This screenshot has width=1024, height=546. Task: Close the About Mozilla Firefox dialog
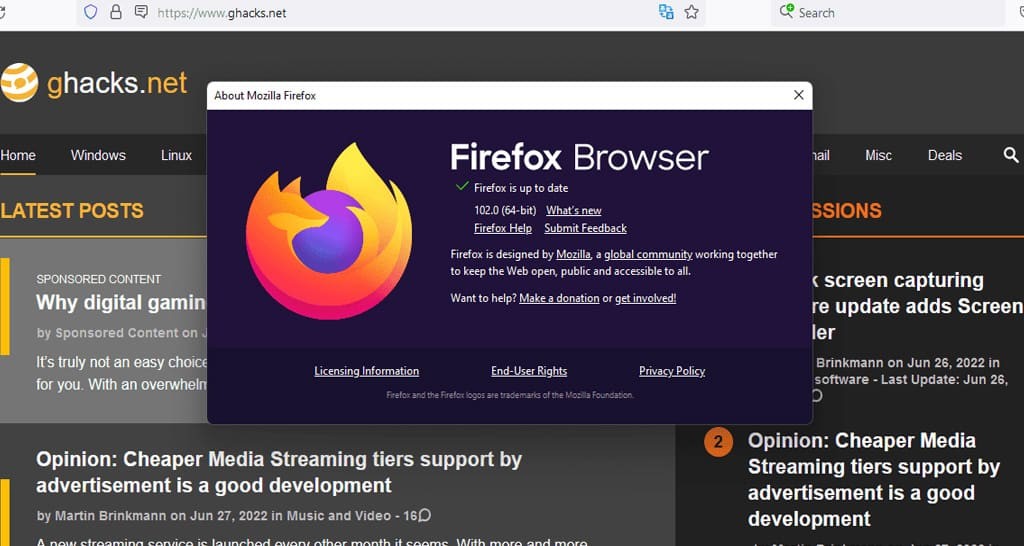coord(798,95)
